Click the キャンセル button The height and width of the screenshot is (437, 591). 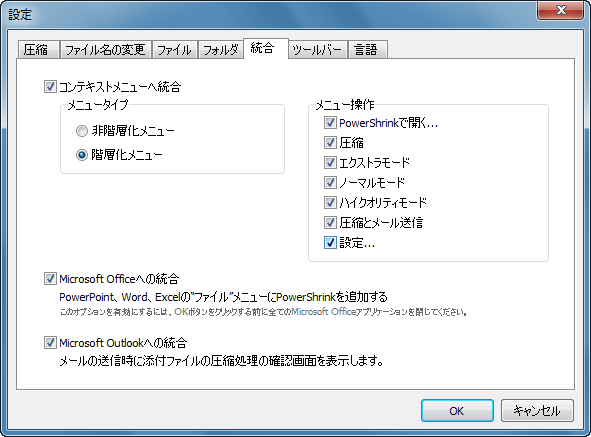[537, 411]
